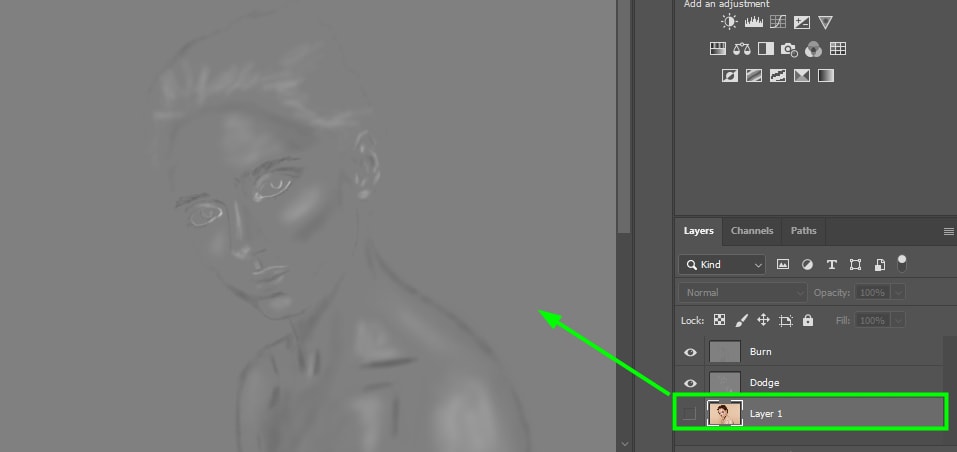This screenshot has width=957, height=452.
Task: Switch to the Channels tab
Action: coord(752,231)
